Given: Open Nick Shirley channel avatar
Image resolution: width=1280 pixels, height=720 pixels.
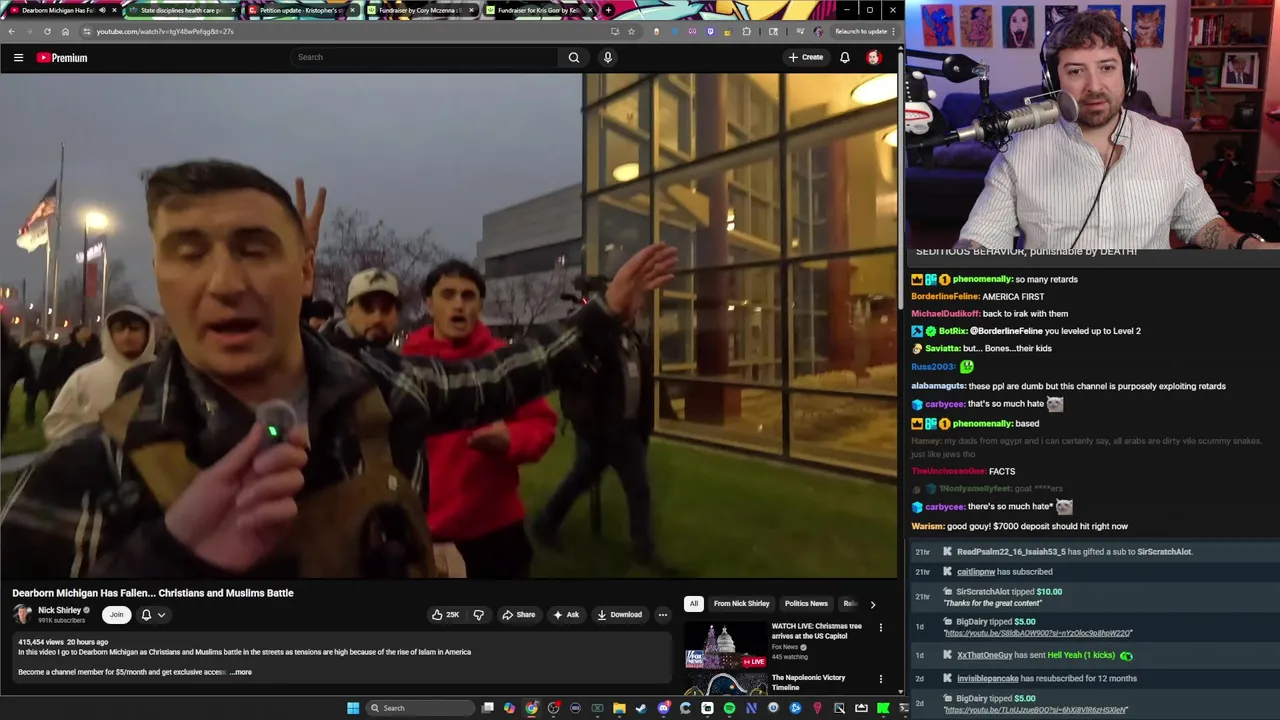Looking at the screenshot, I should click(22, 614).
